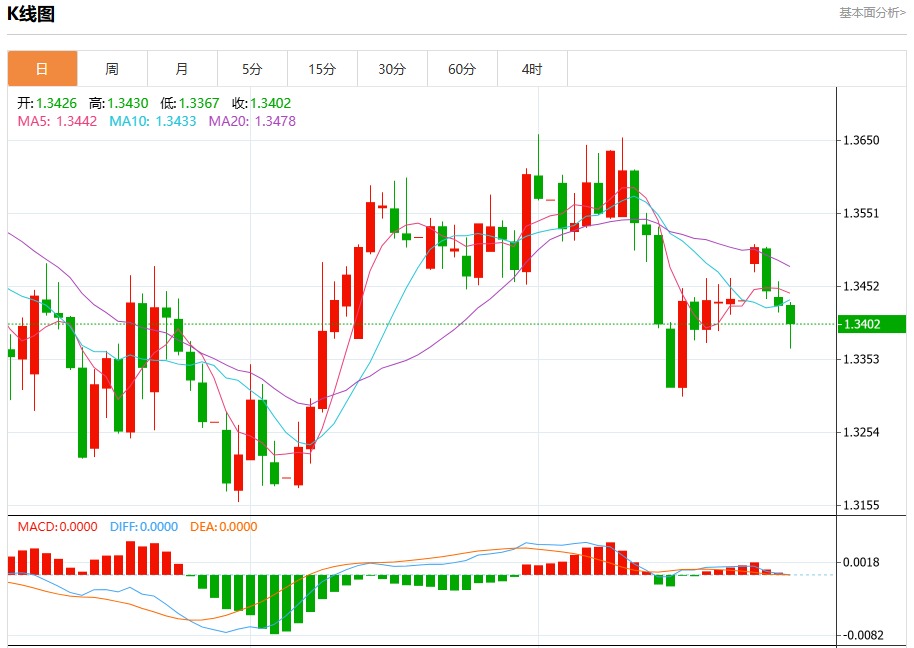The width and height of the screenshot is (914, 648).
Task: Open the 基本面分析 link
Action: coord(872,13)
